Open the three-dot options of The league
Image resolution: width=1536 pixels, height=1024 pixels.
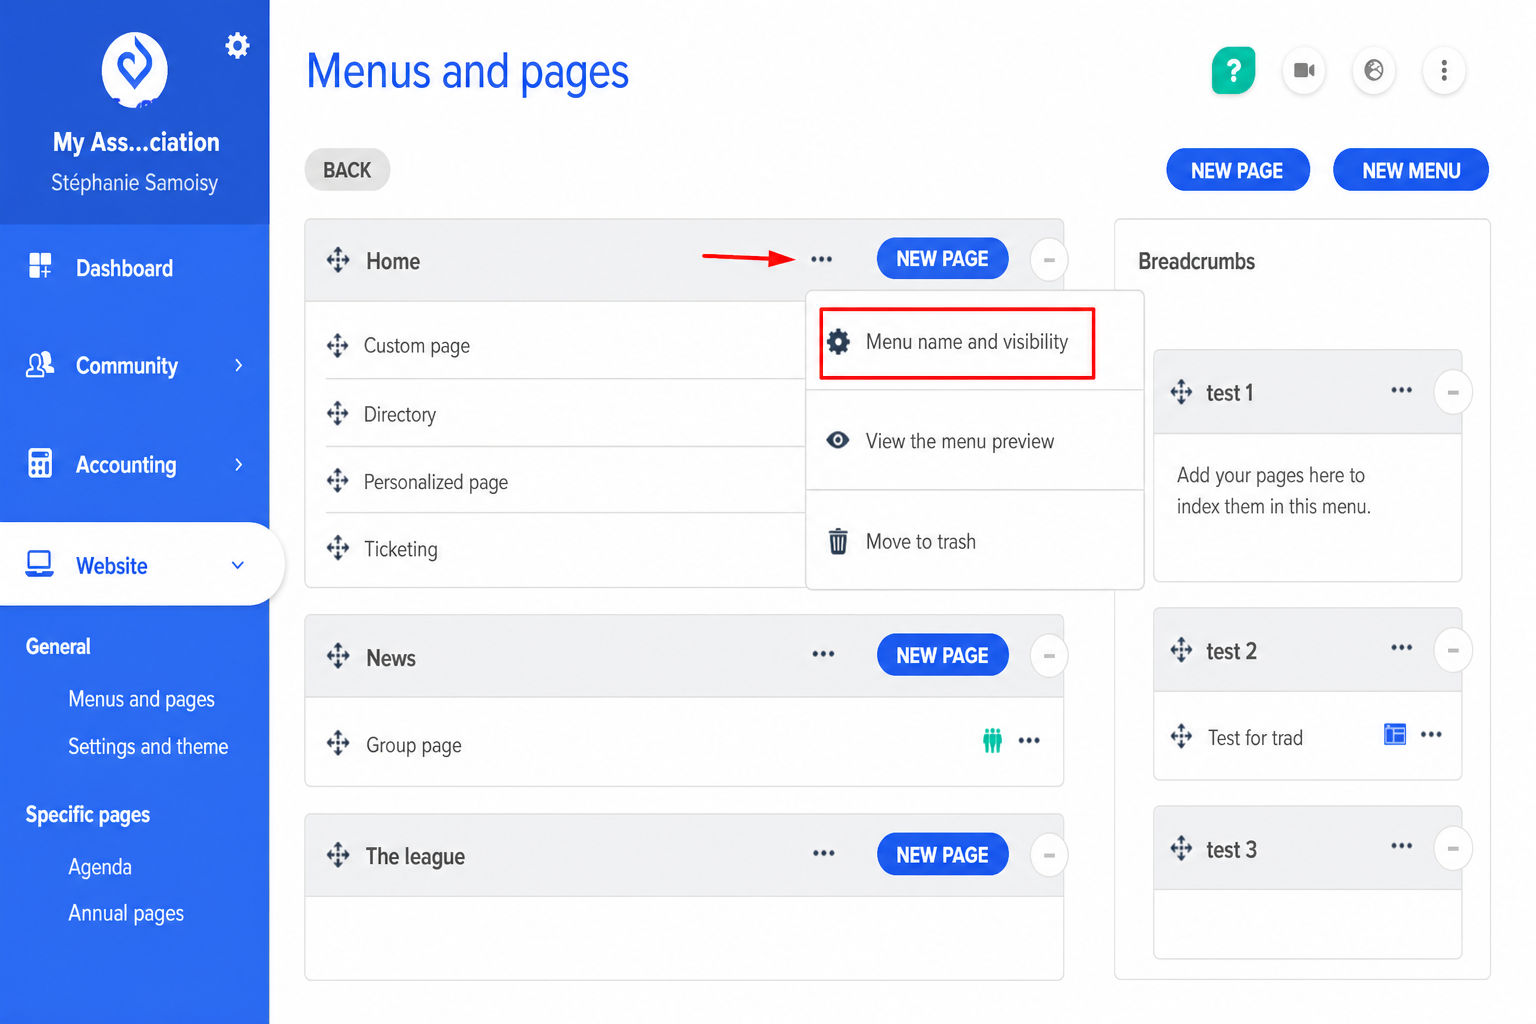[823, 853]
